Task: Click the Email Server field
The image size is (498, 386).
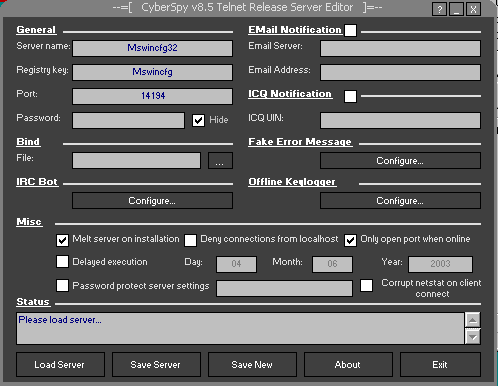Action: coord(400,48)
